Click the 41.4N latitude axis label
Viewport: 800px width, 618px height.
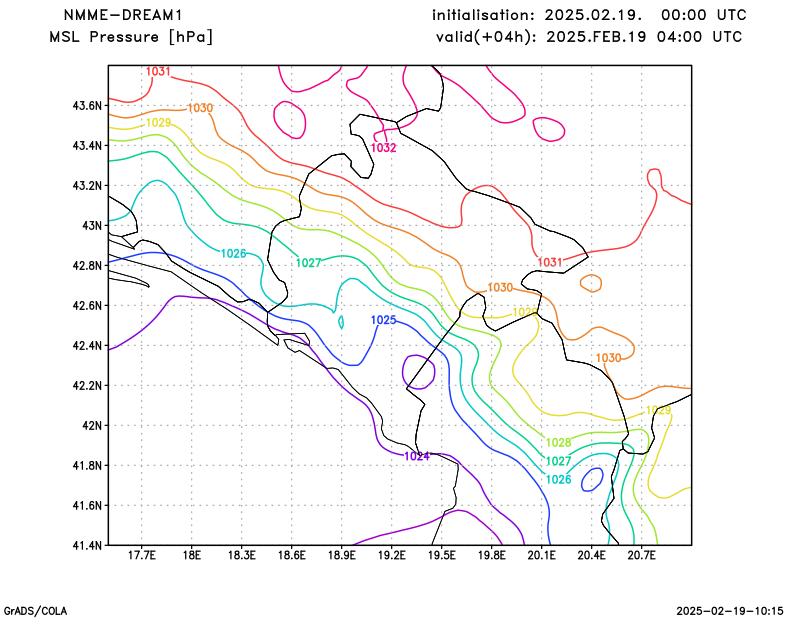tap(87, 546)
